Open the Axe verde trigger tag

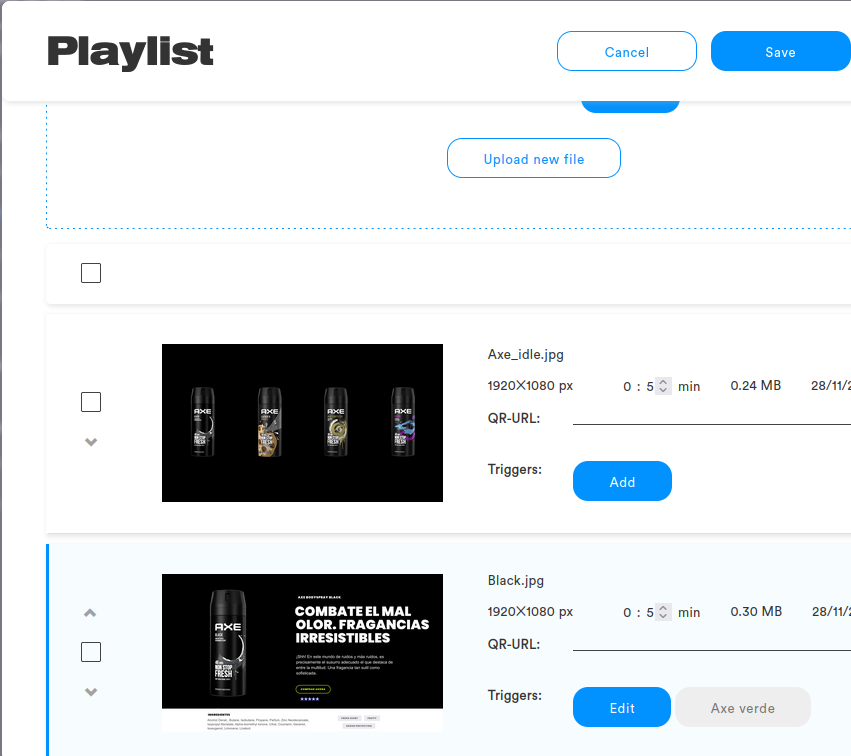tap(743, 707)
